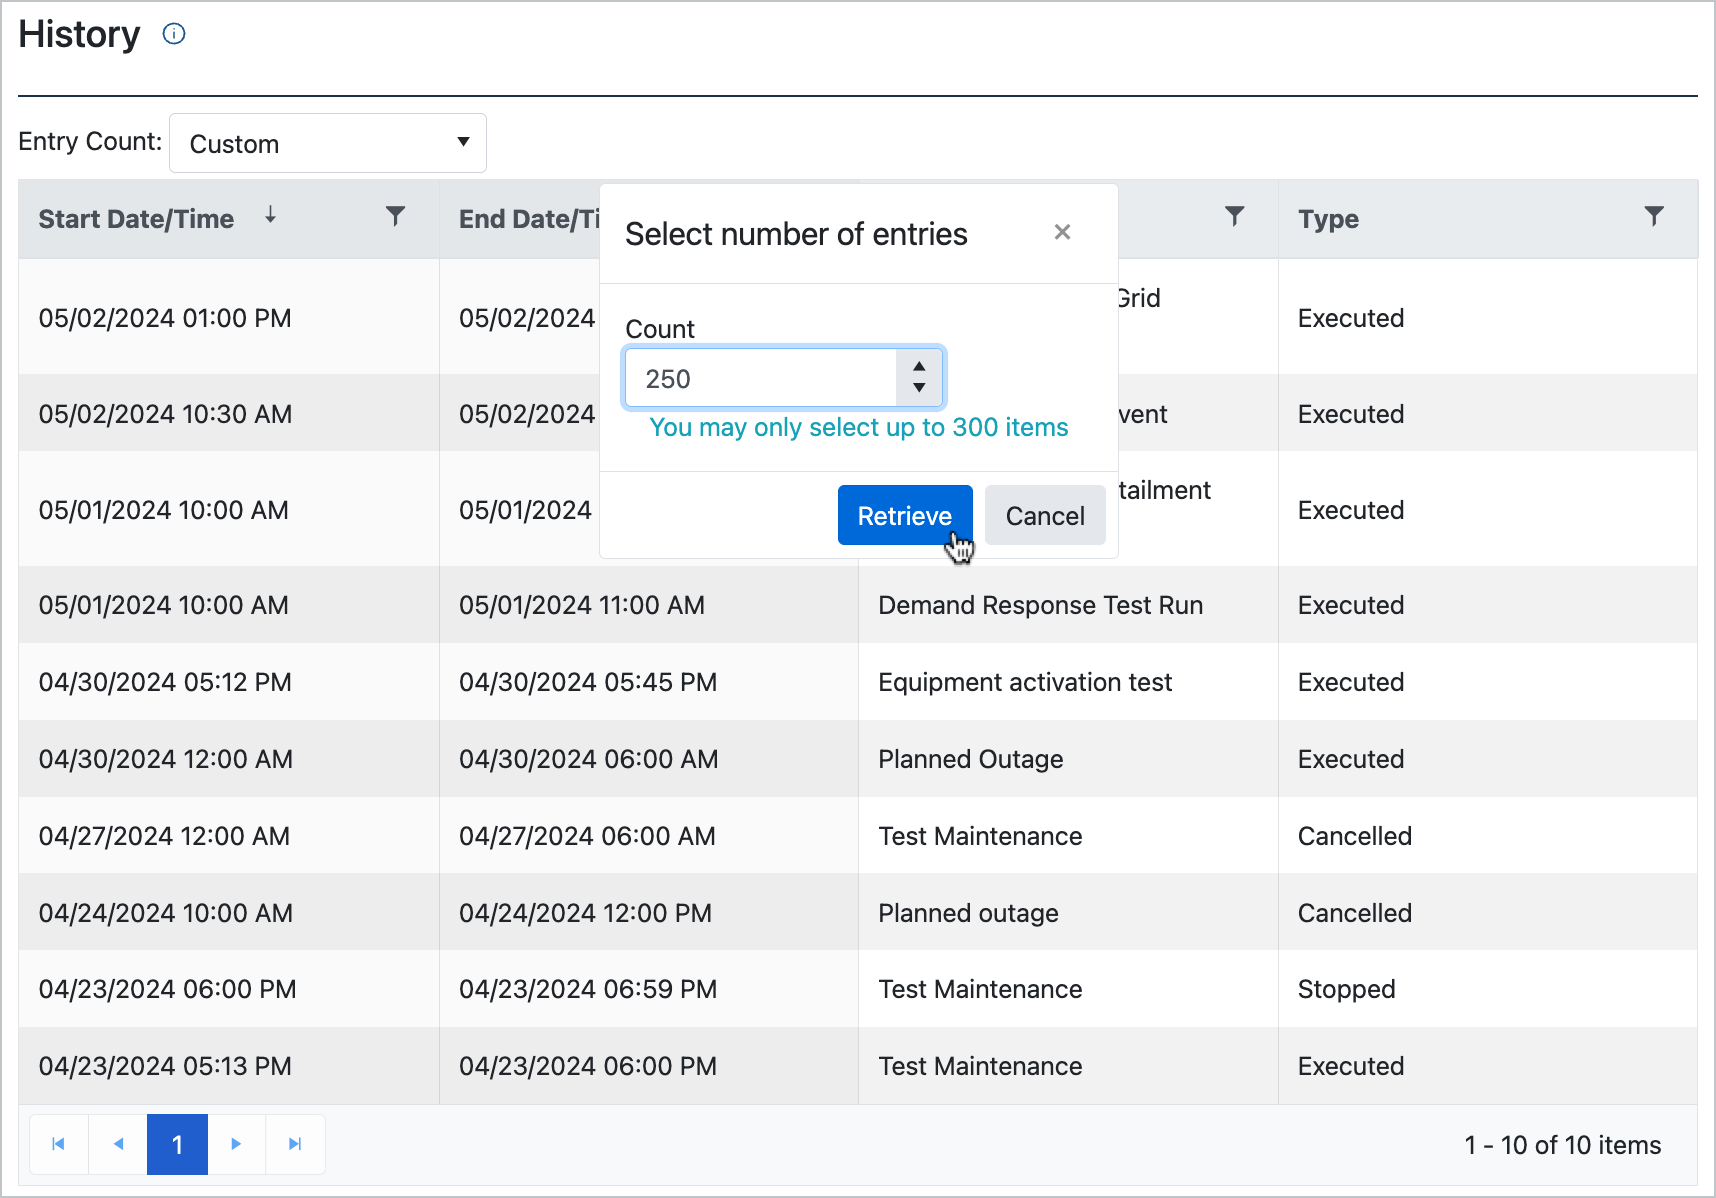
Task: Toggle sort arrow on Start Date/Time
Action: coord(270,215)
